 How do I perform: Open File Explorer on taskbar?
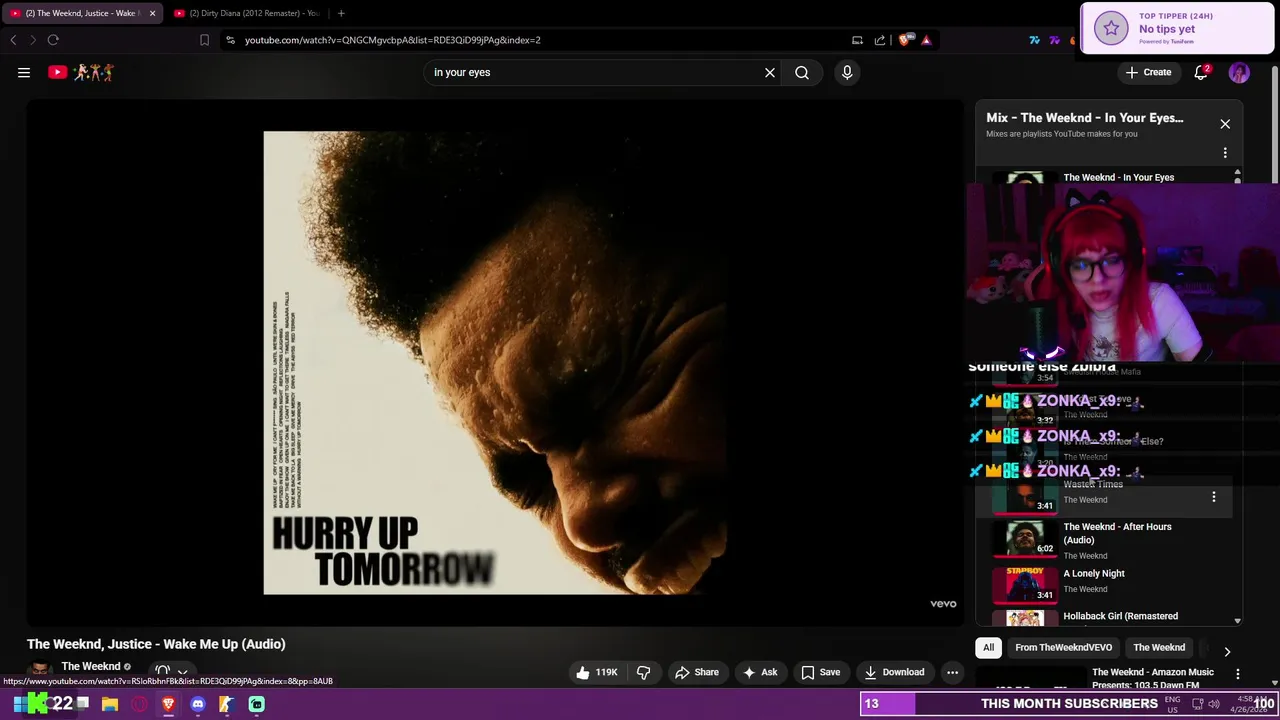(110, 704)
